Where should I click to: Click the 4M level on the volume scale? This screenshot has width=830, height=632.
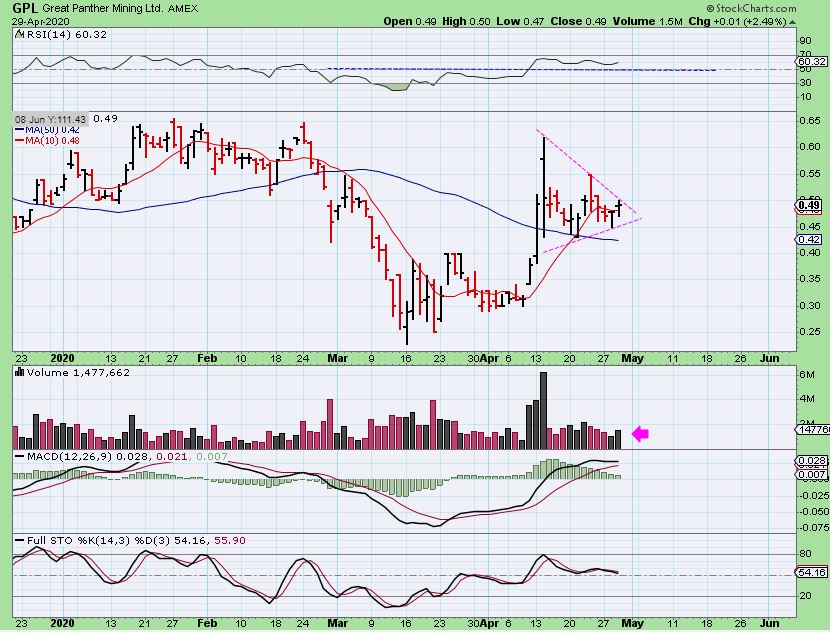click(x=806, y=399)
